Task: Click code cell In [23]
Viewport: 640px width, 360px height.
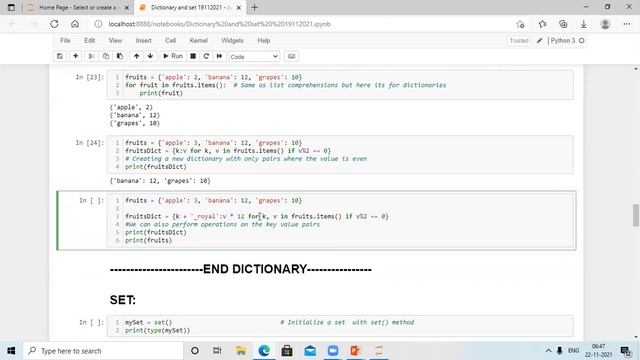Action: [x=340, y=85]
